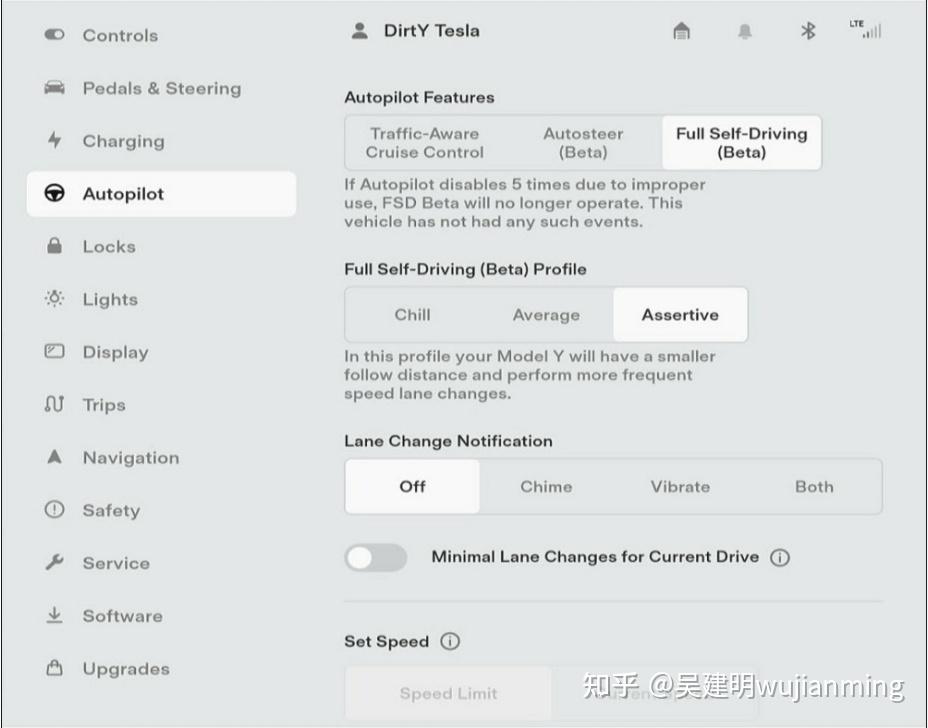
Task: Click the steering wheel Autopilot icon
Action: tap(54, 194)
